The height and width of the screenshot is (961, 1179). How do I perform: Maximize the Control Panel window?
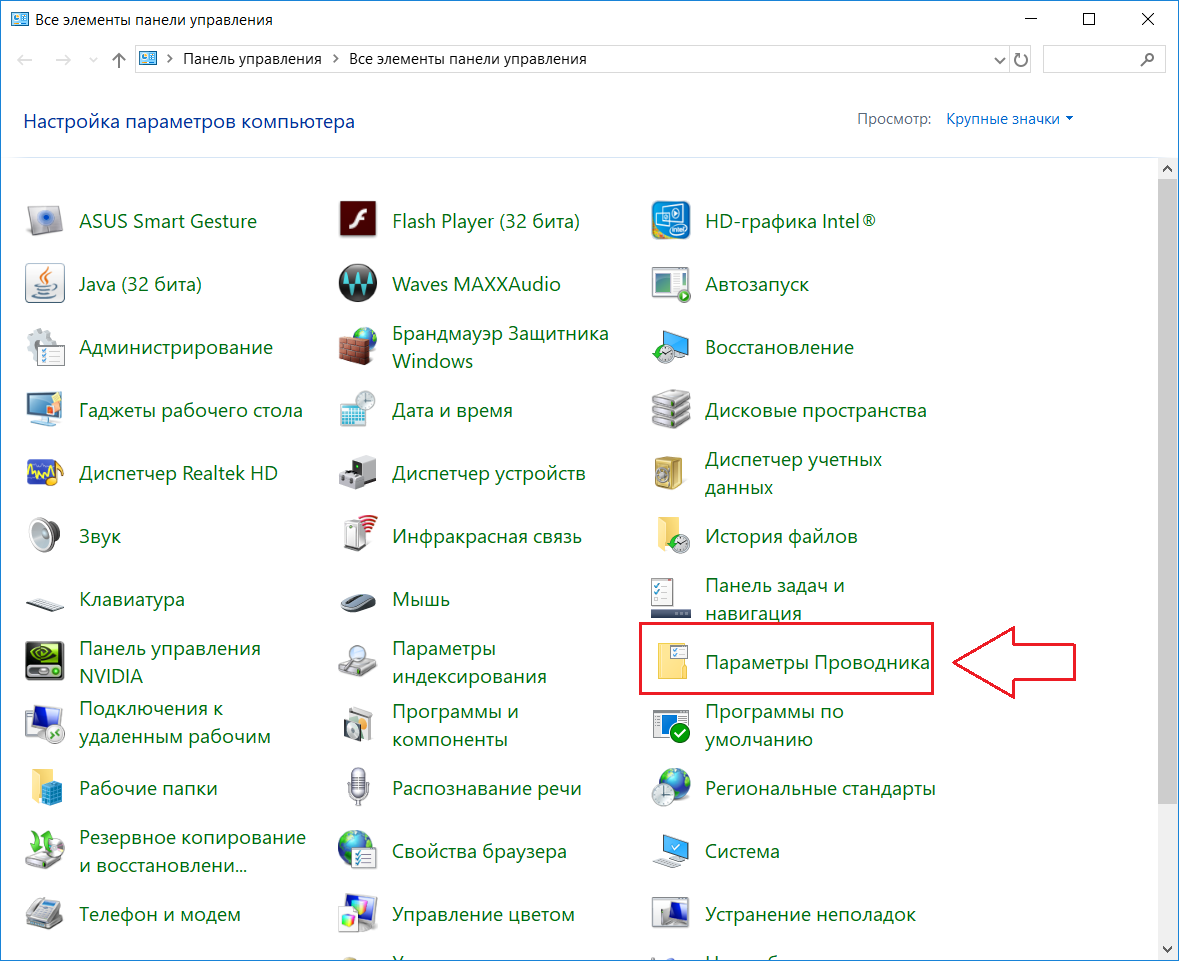(1089, 20)
